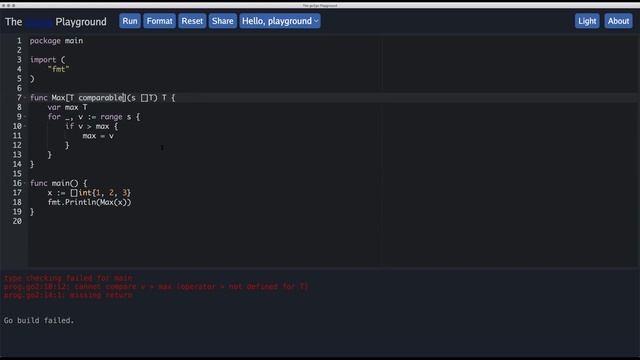Click 'max = v' assignment line
Screen dimensions: 640x360
(98, 136)
